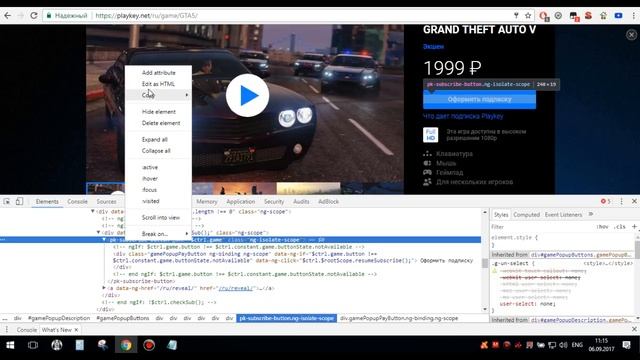The image size is (640, 360).
Task: Open the blue extension icon in toolbar
Action: [x=618, y=16]
